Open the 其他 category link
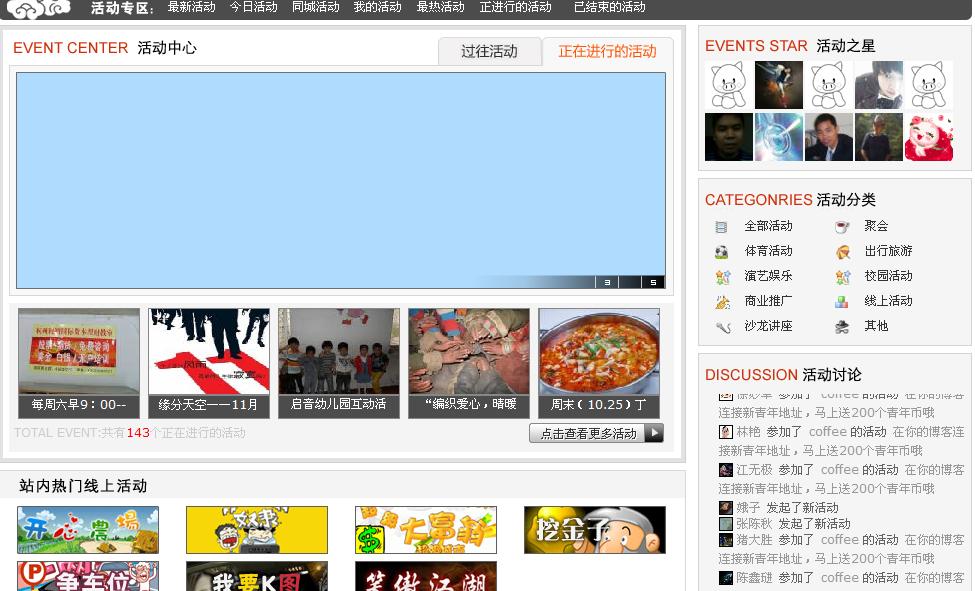The image size is (975, 591). pyautogui.click(x=876, y=325)
